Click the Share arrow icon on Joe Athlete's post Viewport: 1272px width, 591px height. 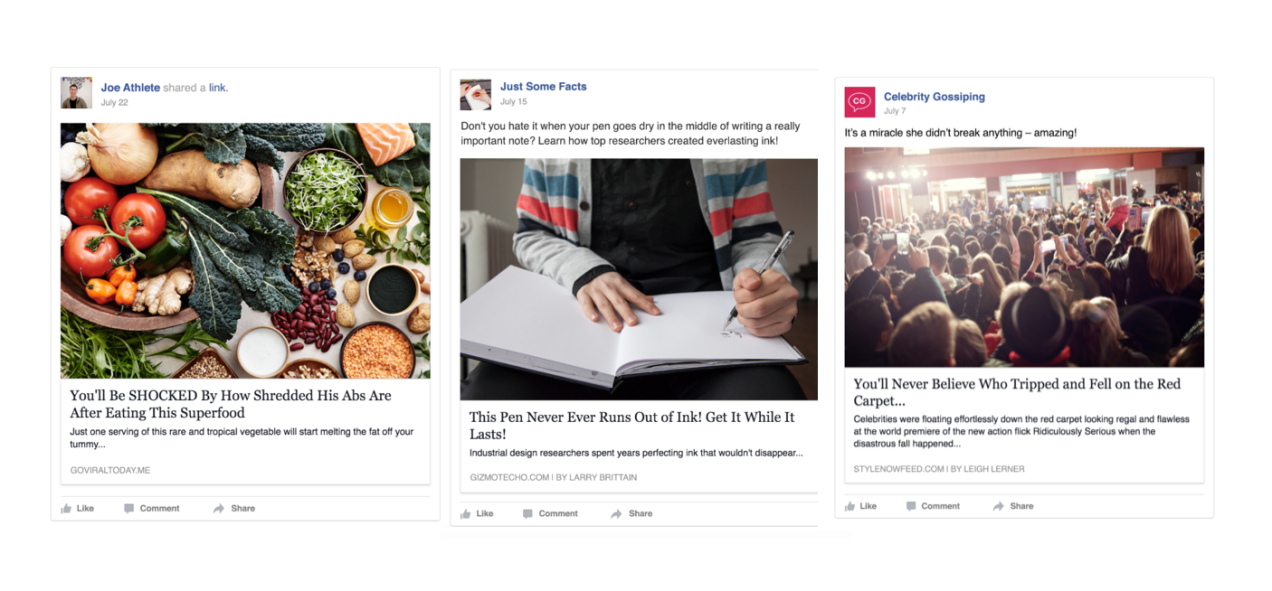[x=218, y=508]
